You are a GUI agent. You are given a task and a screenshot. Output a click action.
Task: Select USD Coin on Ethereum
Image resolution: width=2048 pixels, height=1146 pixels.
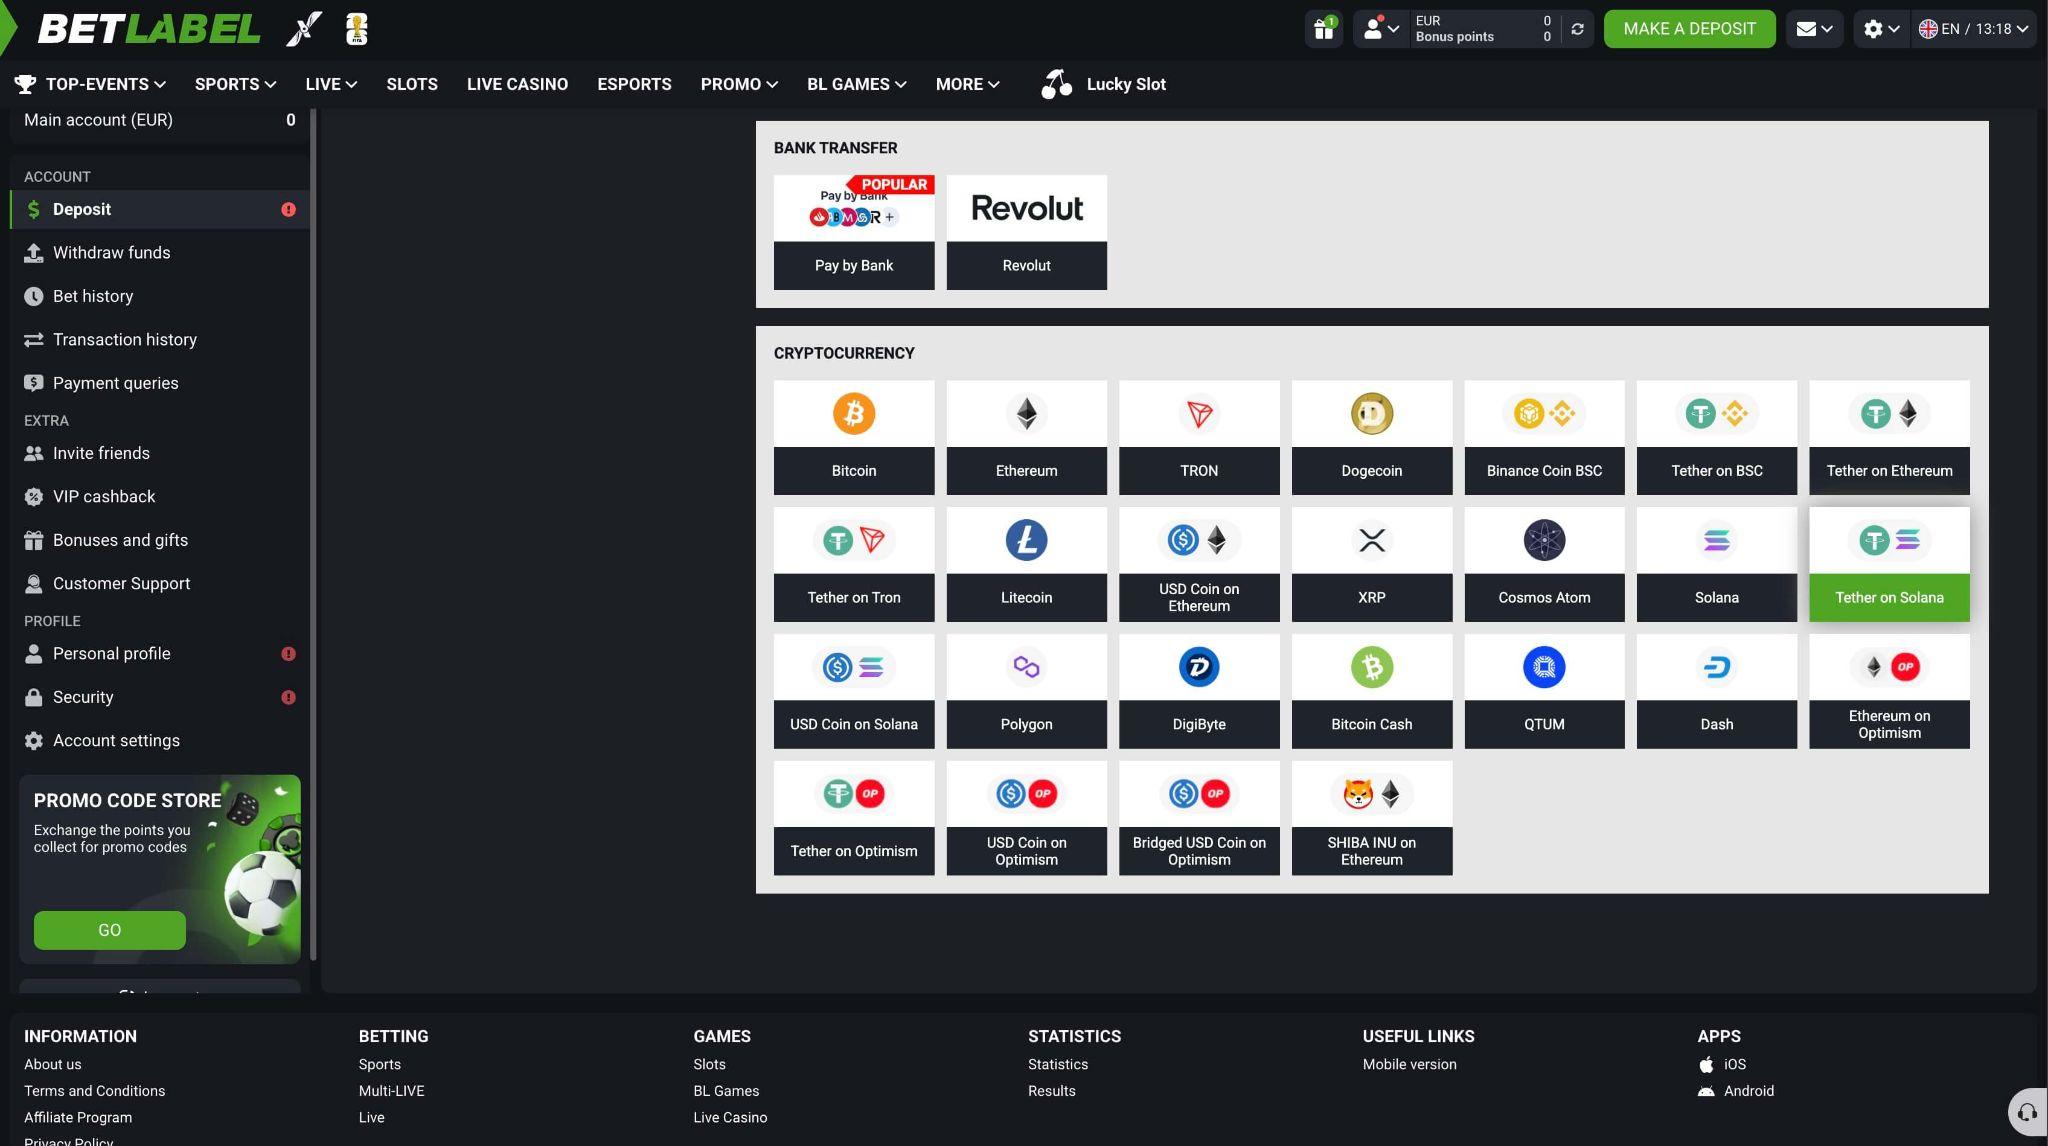[x=1199, y=564]
